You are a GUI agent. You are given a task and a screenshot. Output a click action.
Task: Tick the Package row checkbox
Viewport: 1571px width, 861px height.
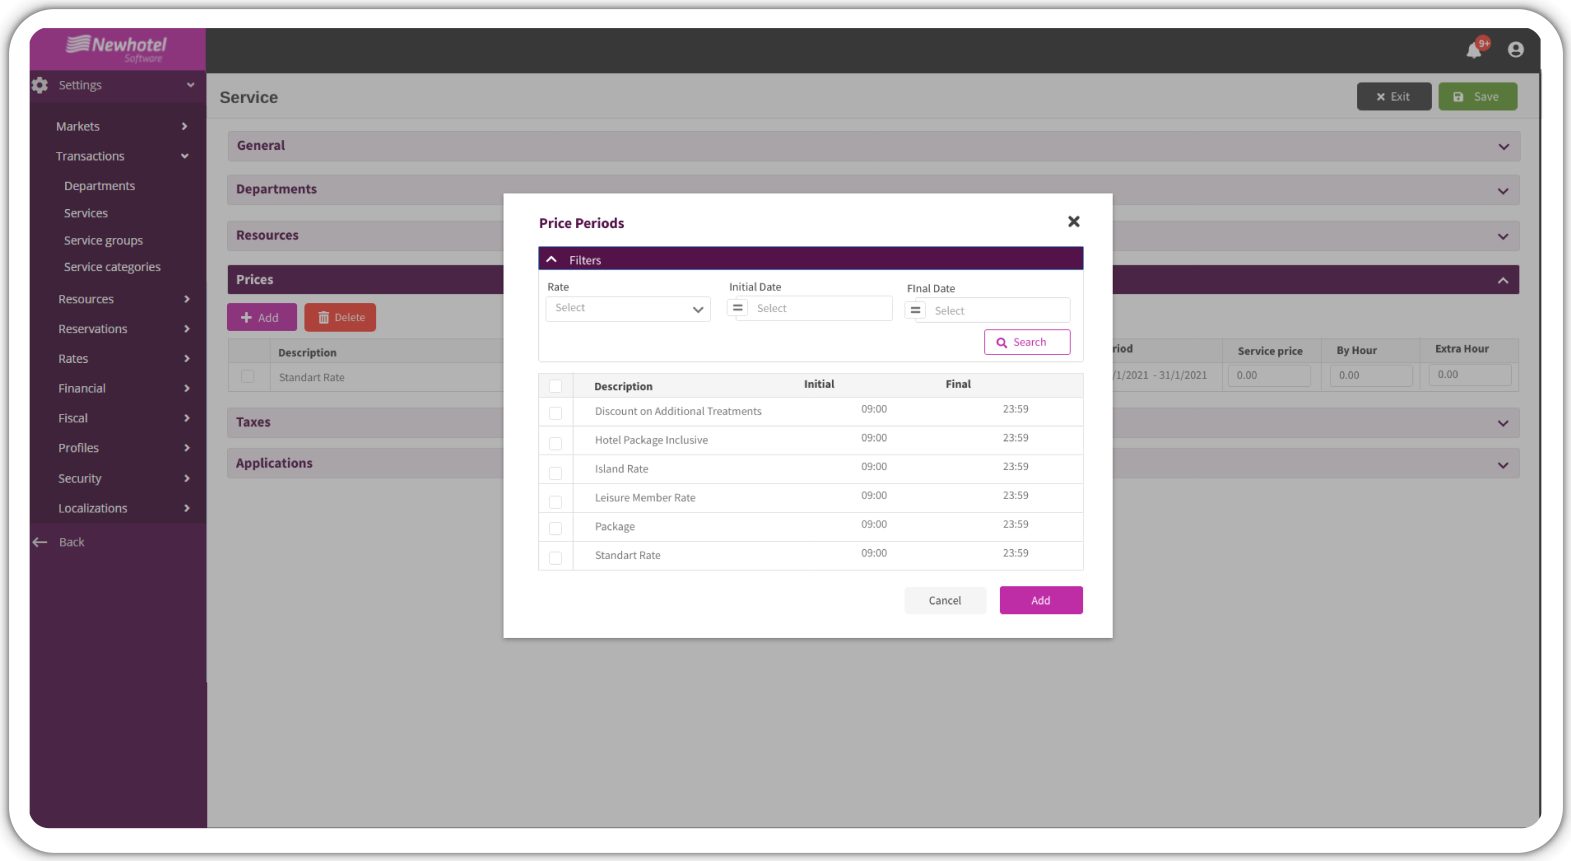point(555,528)
